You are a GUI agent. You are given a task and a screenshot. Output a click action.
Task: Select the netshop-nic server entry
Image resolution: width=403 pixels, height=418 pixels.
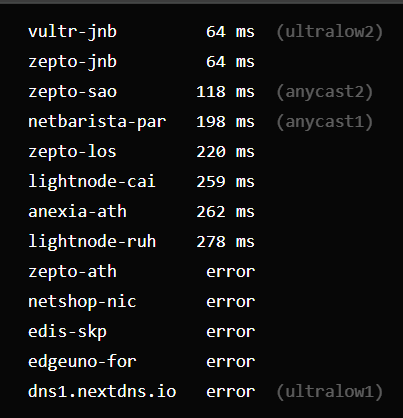coord(82,302)
